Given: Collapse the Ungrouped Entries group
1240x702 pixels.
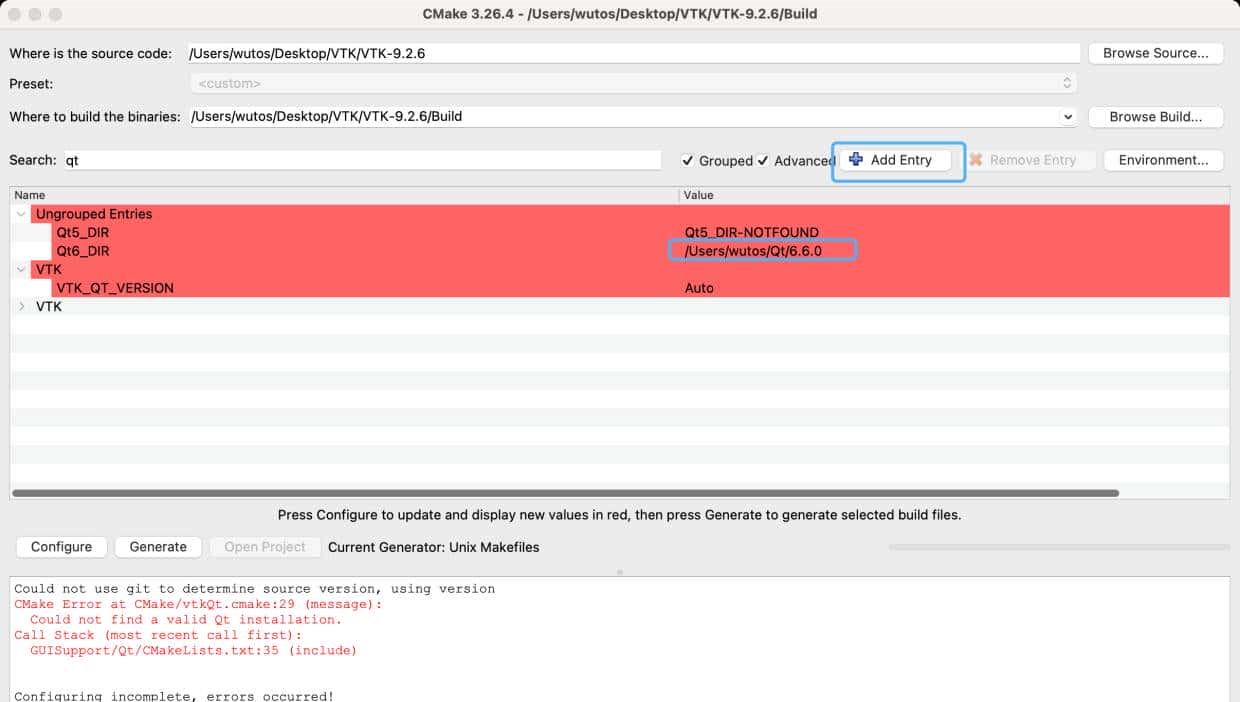Looking at the screenshot, I should click(x=21, y=214).
